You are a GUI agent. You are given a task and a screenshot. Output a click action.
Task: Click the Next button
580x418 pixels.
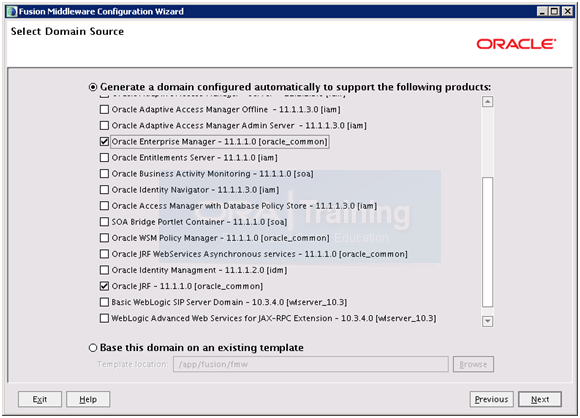[x=540, y=399]
